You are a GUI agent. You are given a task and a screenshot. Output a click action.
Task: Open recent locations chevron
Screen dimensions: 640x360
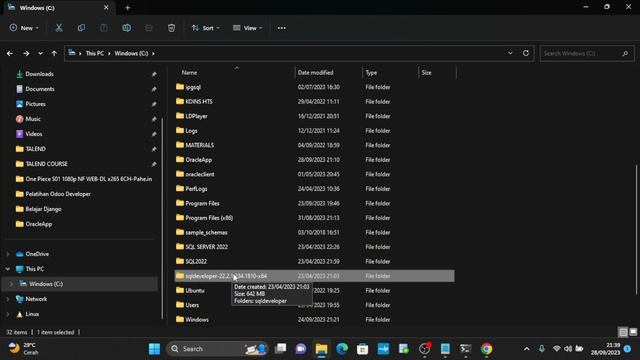40,53
